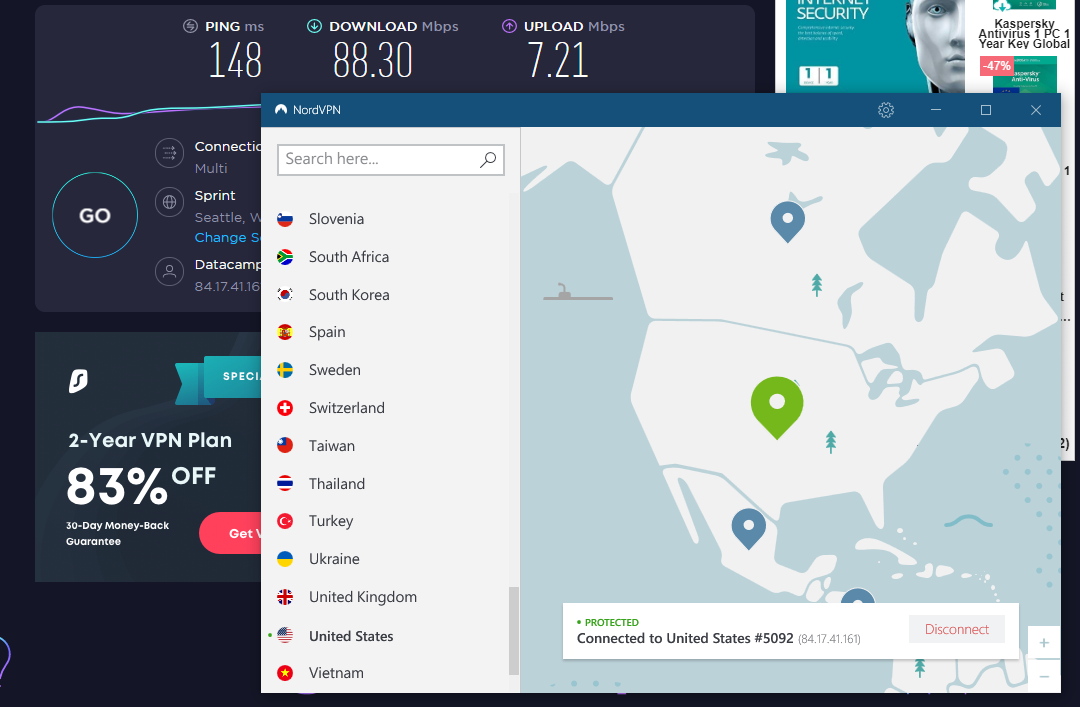Click the search magnifier icon in NordVPN
Viewport: 1080px width, 707px height.
point(488,160)
